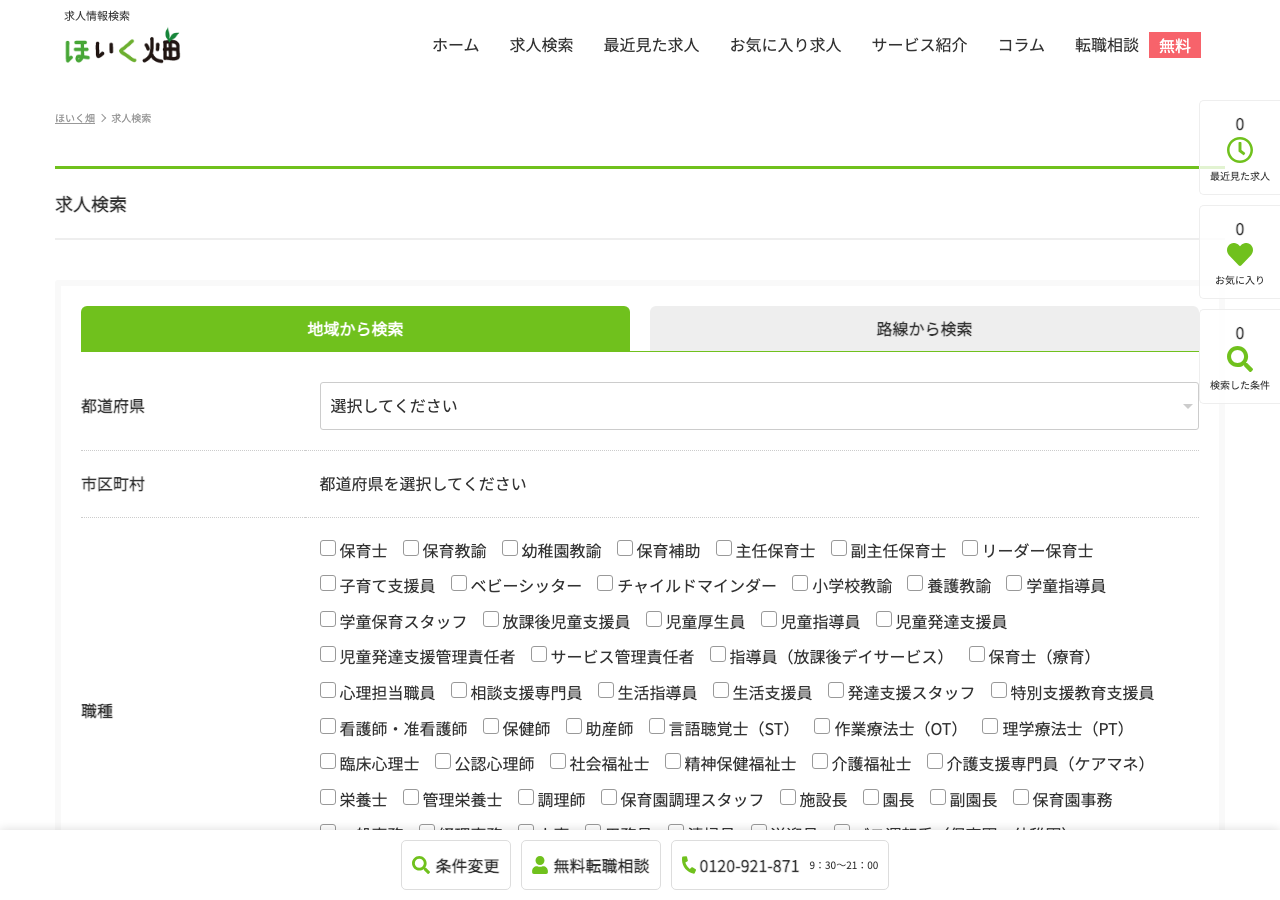This screenshot has width=1280, height=900.
Task: Open お気に入り求人 in the top navigation
Action: (x=786, y=45)
